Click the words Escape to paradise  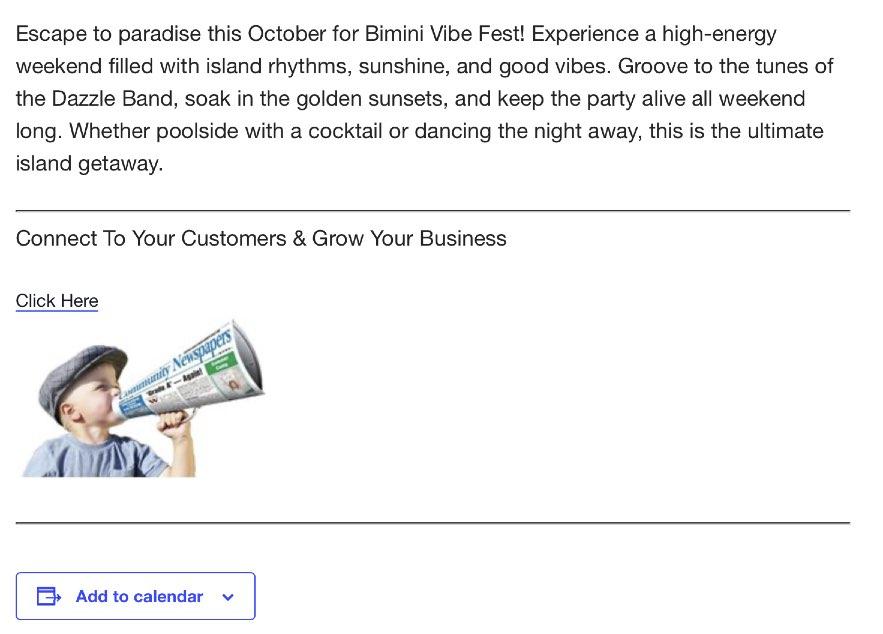click(x=108, y=34)
